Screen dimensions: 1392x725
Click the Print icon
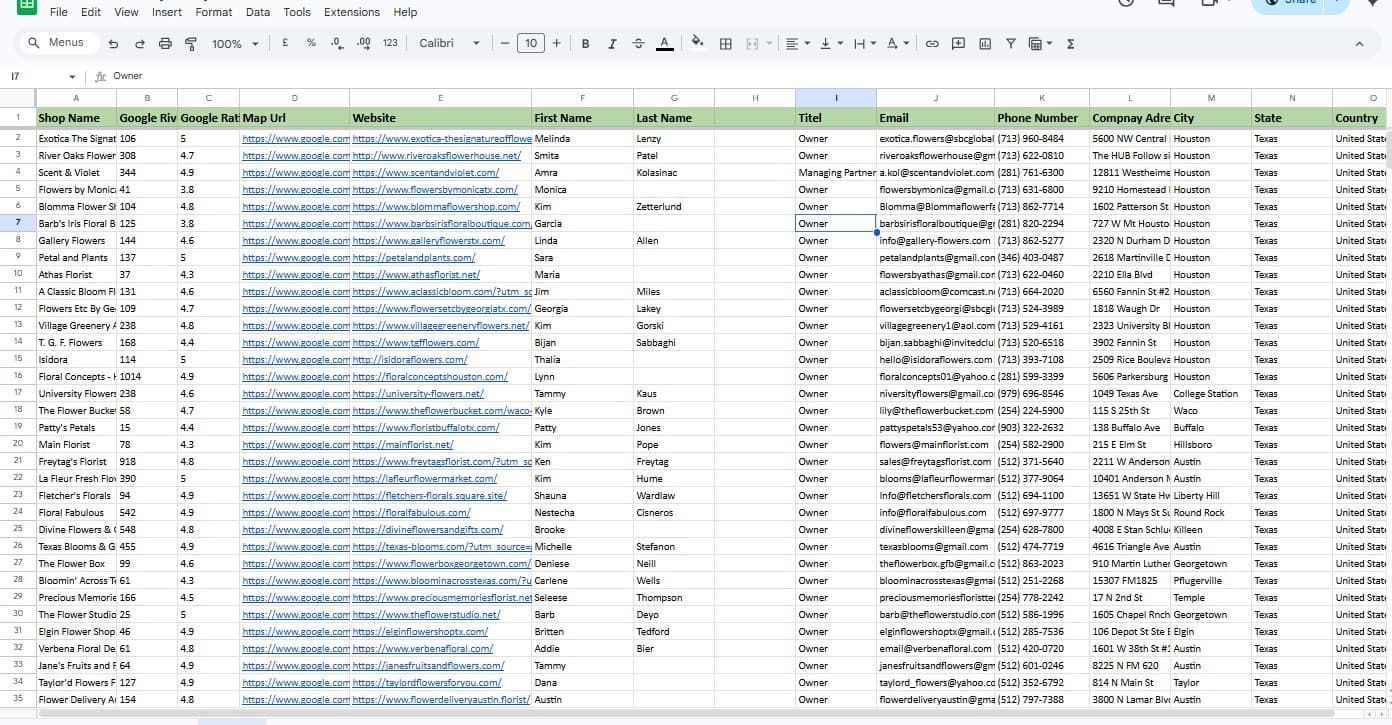(x=166, y=43)
